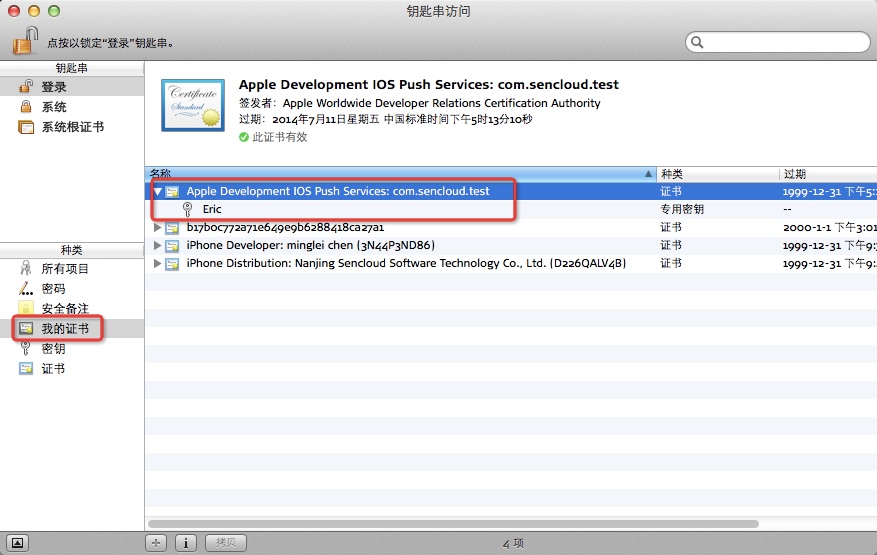Click the padlock icon to lock login keychain
Viewport: 877px width, 555px height.
pyautogui.click(x=25, y=40)
